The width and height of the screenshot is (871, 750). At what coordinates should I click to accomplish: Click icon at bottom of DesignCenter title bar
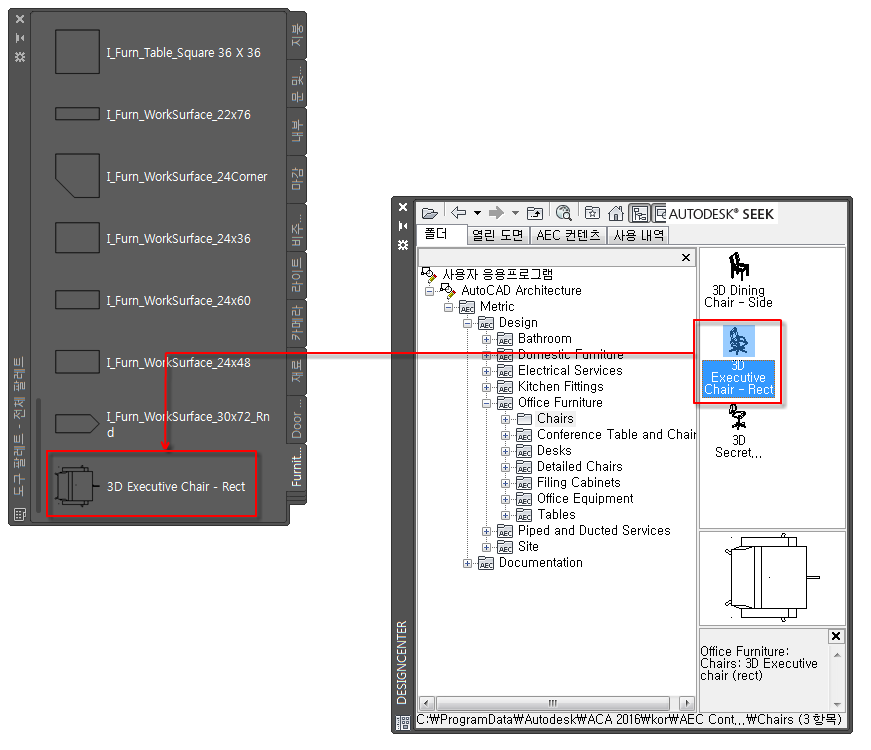[403, 722]
